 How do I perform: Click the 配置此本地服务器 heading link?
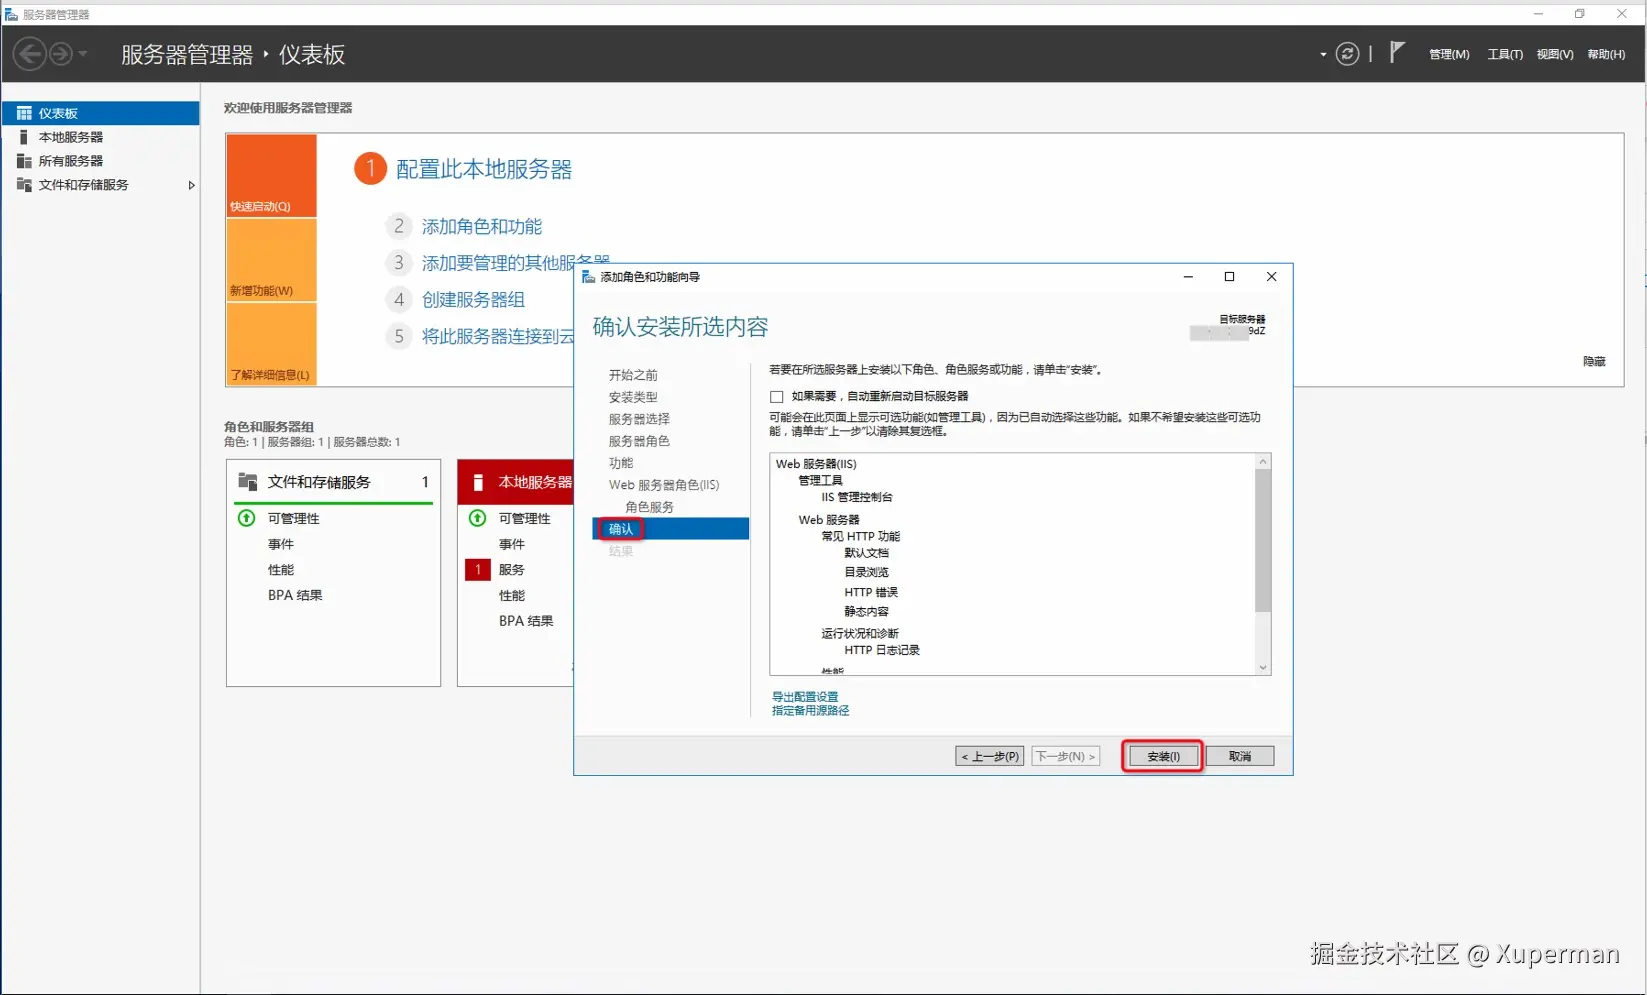484,170
